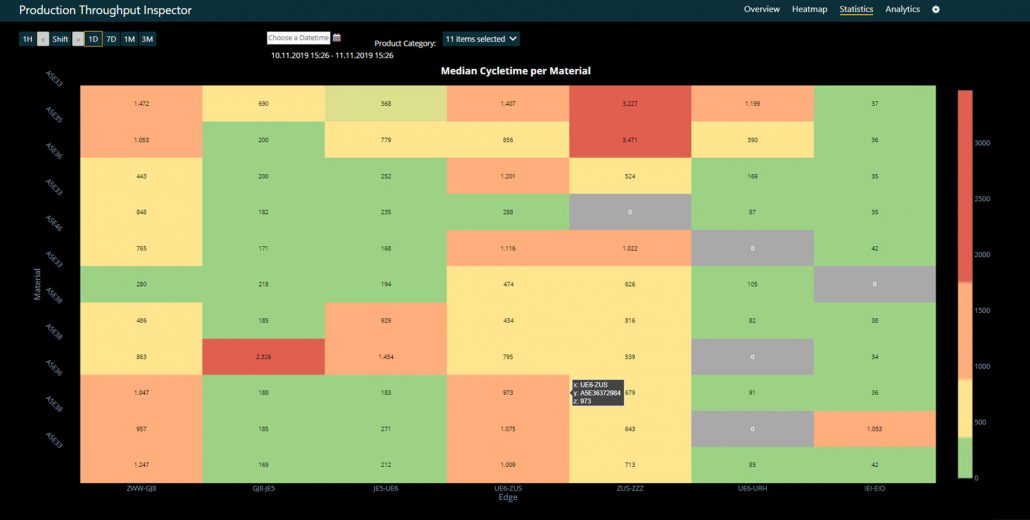The width and height of the screenshot is (1030, 520).
Task: Click the heatmap cell showing 443
Action: [141, 176]
